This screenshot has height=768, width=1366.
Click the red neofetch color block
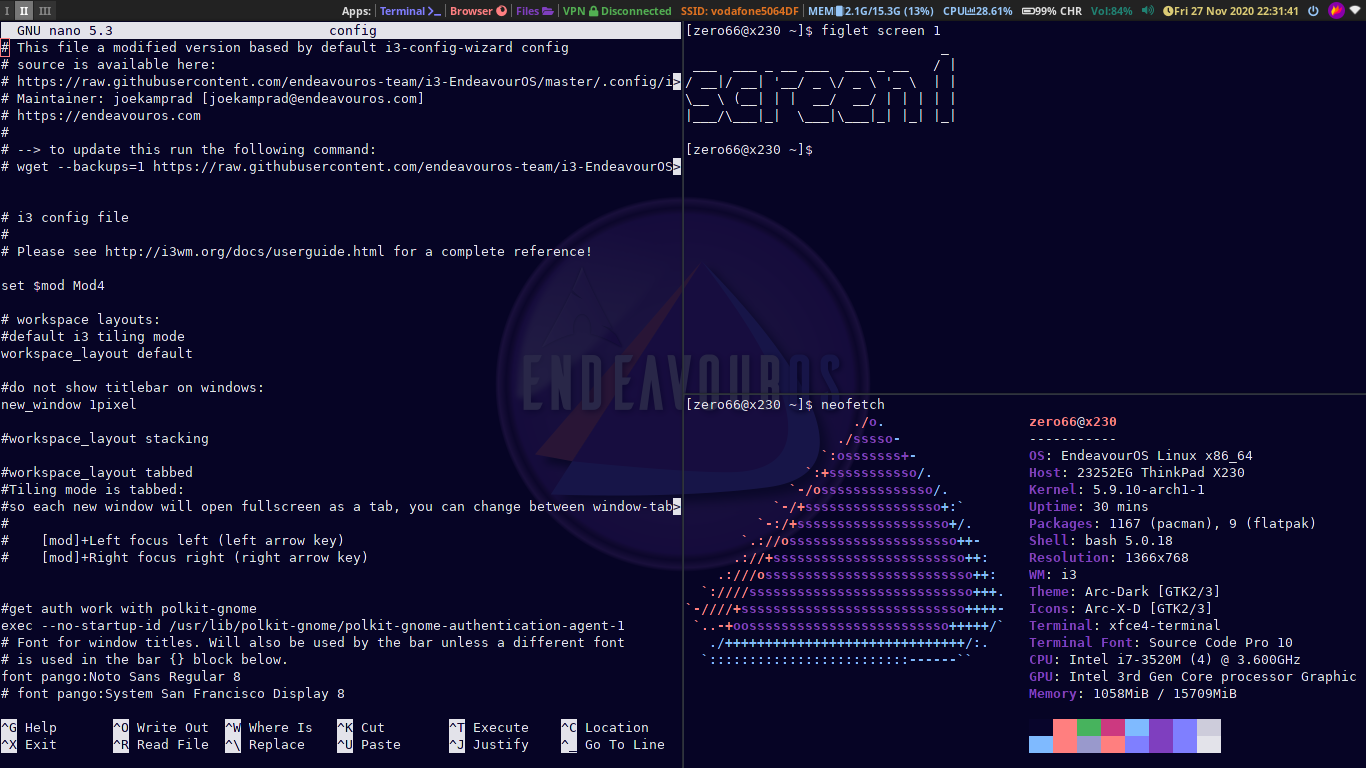[1065, 727]
